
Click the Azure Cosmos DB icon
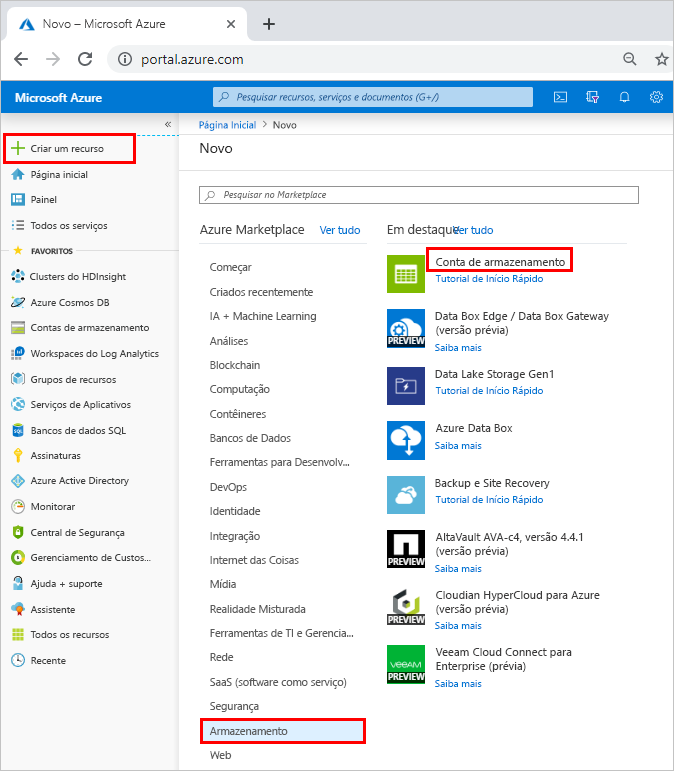click(18, 302)
